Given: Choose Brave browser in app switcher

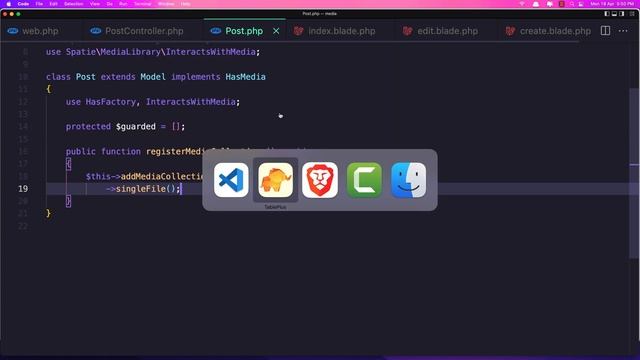Looking at the screenshot, I should pos(320,180).
